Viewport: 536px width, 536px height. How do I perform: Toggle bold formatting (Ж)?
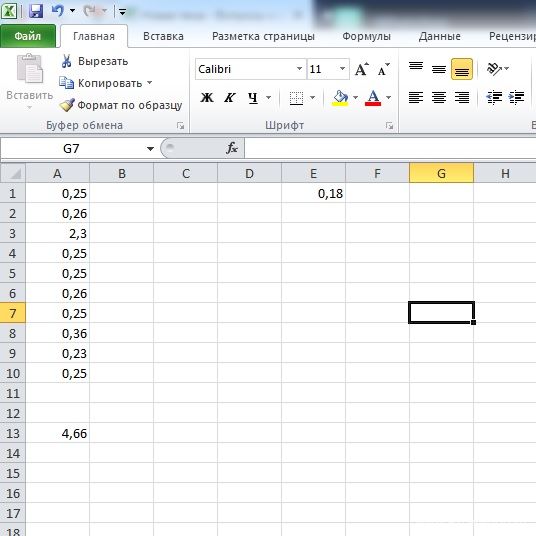pos(206,98)
